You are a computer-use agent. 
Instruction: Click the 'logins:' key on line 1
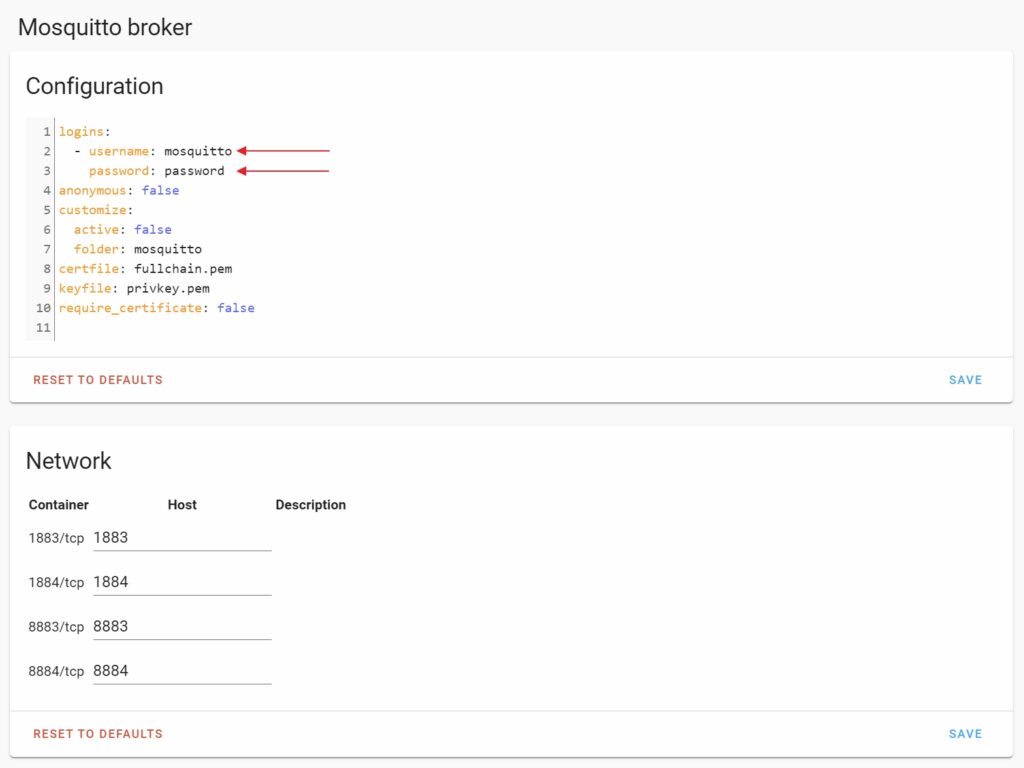pos(84,131)
